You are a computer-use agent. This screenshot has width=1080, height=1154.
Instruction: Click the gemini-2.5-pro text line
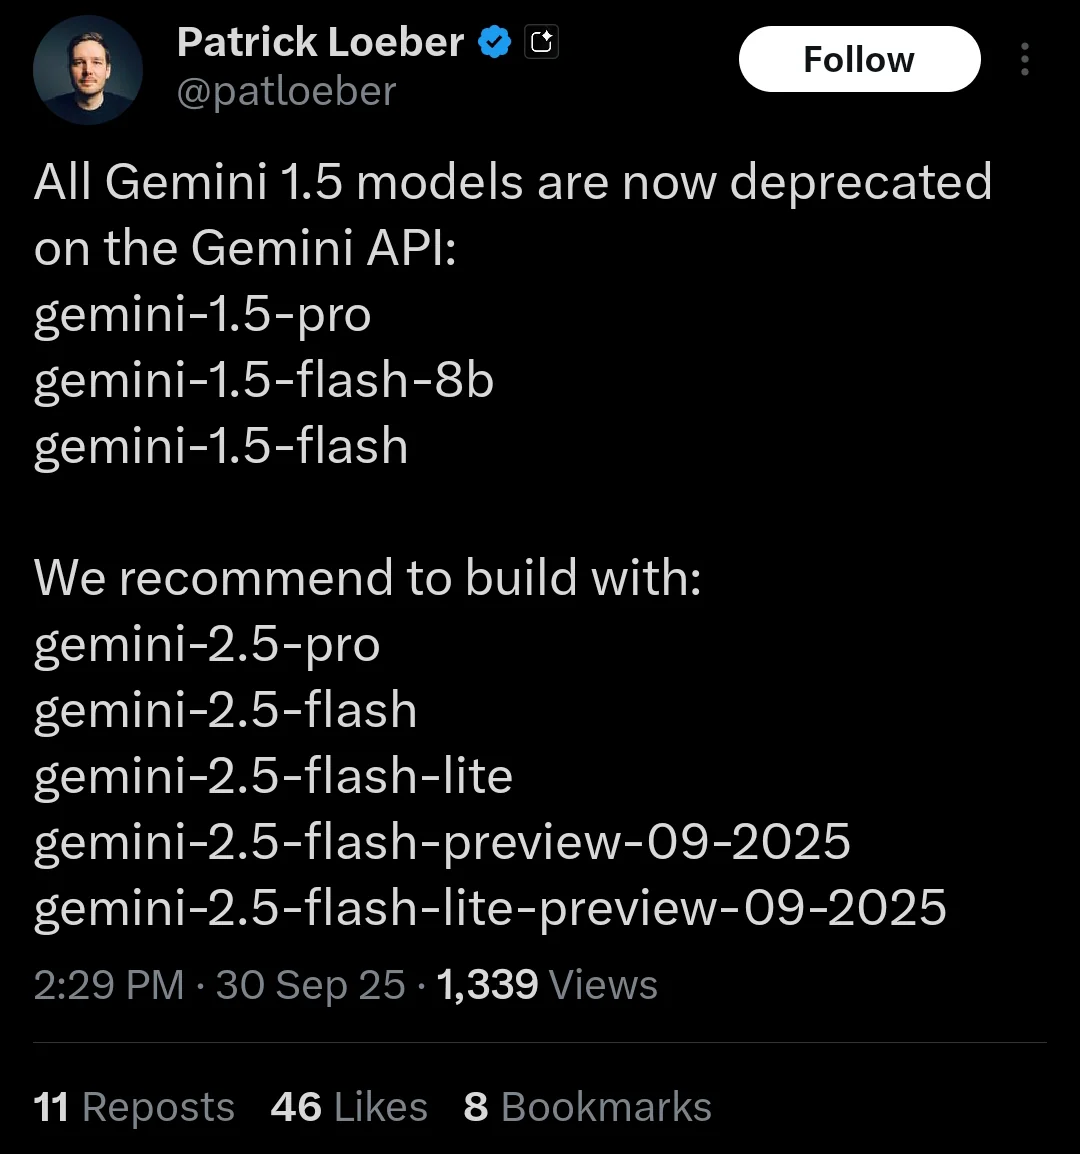pos(207,645)
